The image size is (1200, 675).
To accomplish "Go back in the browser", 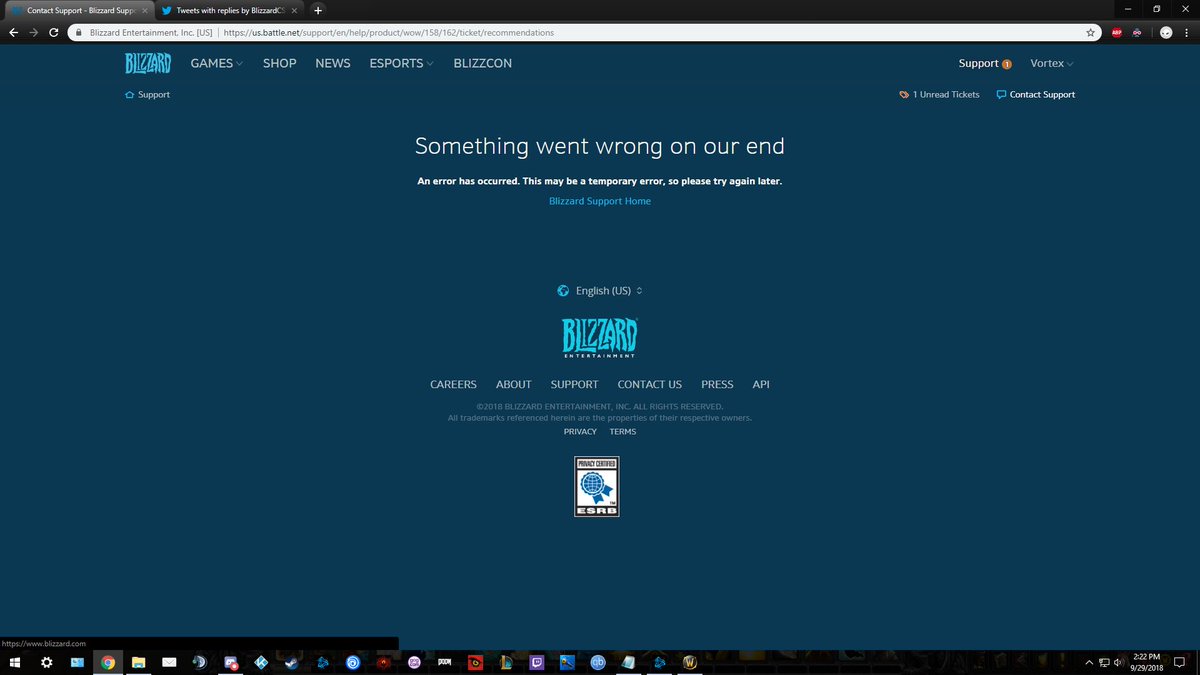I will pos(13,32).
